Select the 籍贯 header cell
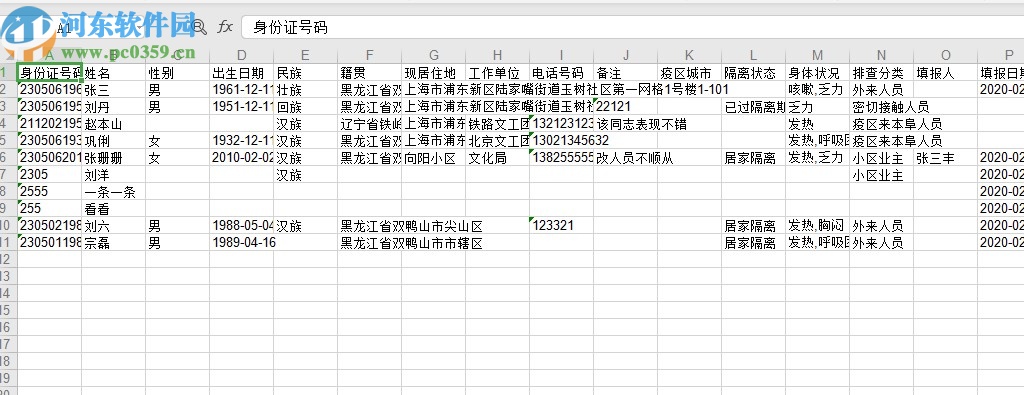The height and width of the screenshot is (395, 1024). coord(370,72)
